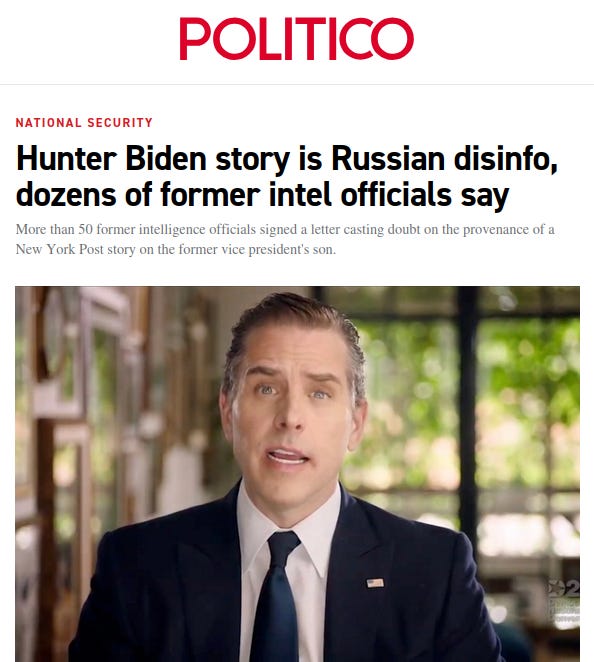The width and height of the screenshot is (594, 662).
Task: Click the headline line starting 'Hunter Biden story'
Action: click(x=287, y=159)
